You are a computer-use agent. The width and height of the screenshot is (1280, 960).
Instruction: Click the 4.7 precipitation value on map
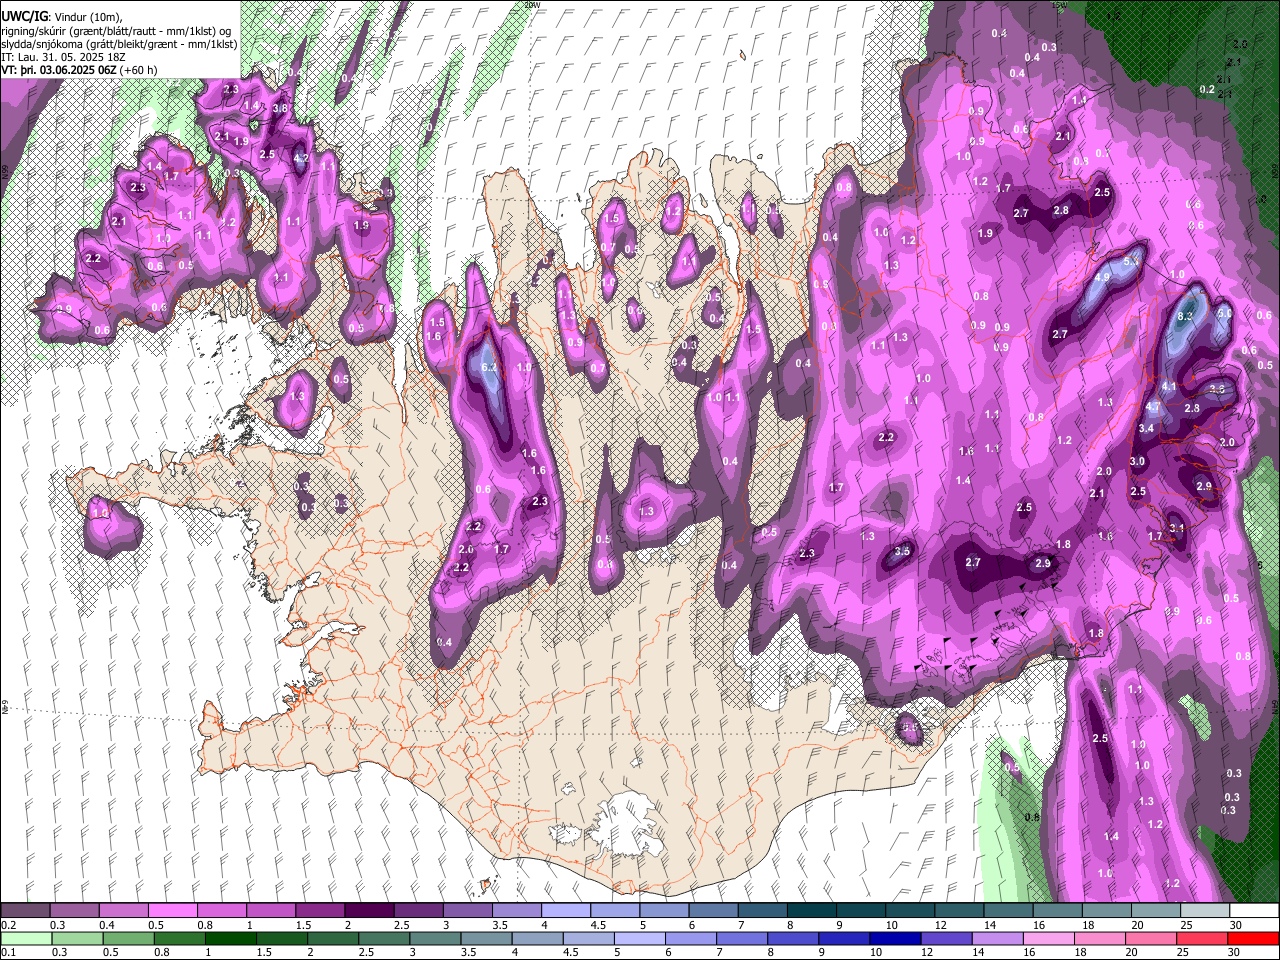click(x=1153, y=407)
